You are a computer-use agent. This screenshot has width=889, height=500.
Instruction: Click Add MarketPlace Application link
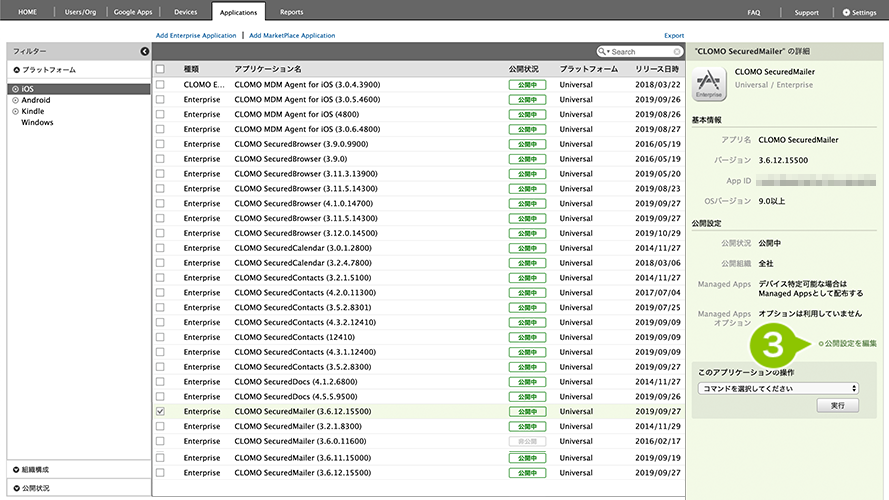[292, 35]
